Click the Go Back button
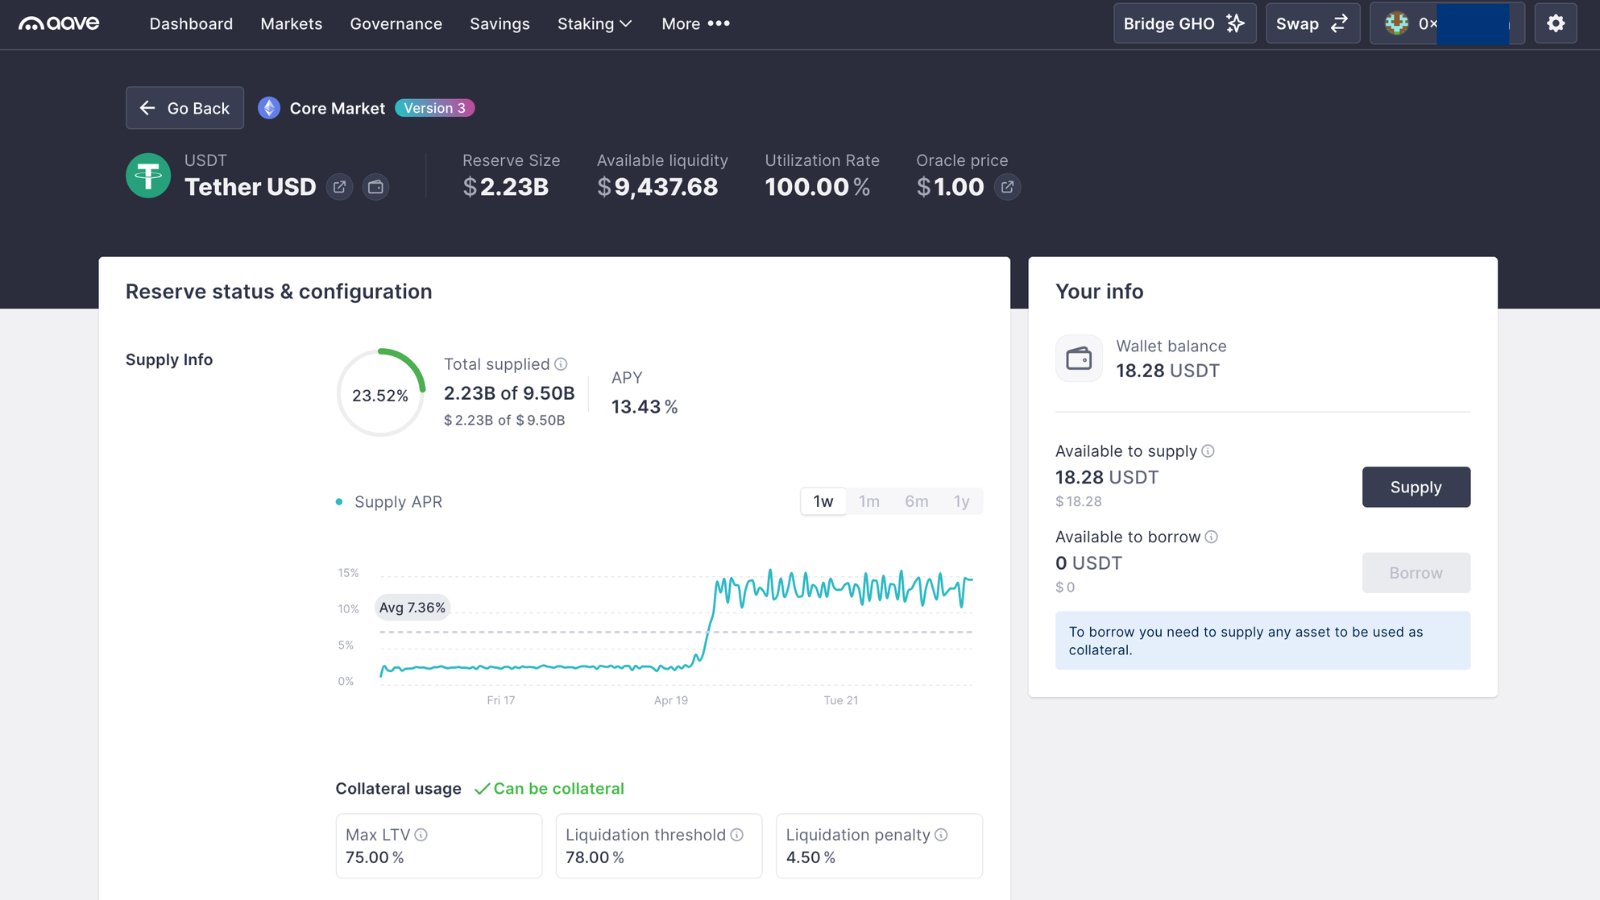Image resolution: width=1600 pixels, height=900 pixels. [x=184, y=107]
